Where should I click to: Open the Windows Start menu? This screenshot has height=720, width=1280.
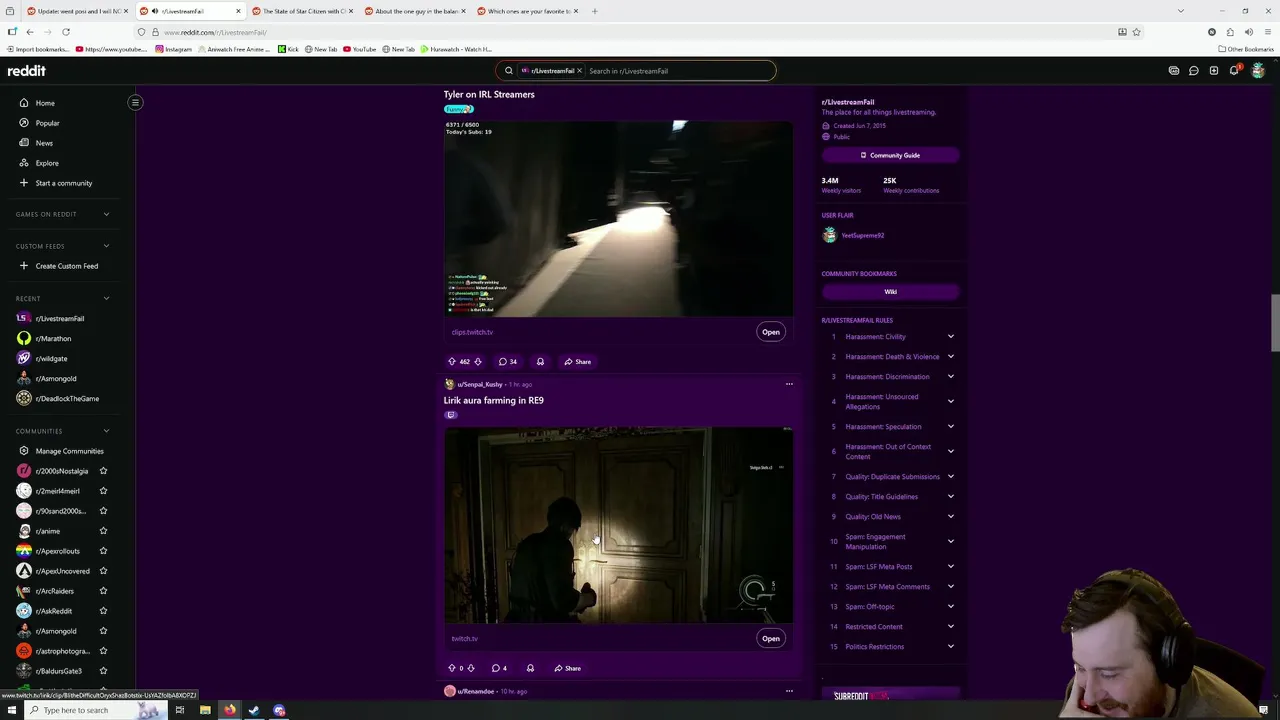(x=12, y=710)
